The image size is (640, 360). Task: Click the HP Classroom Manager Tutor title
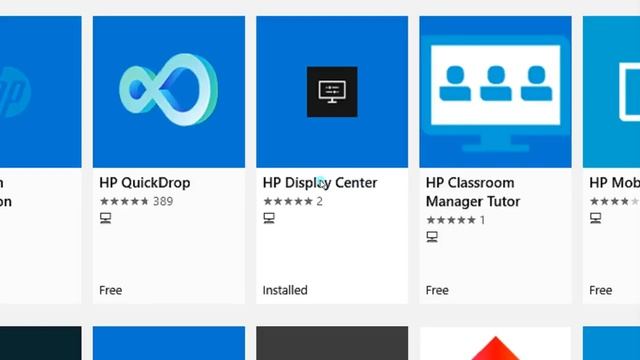click(x=473, y=192)
